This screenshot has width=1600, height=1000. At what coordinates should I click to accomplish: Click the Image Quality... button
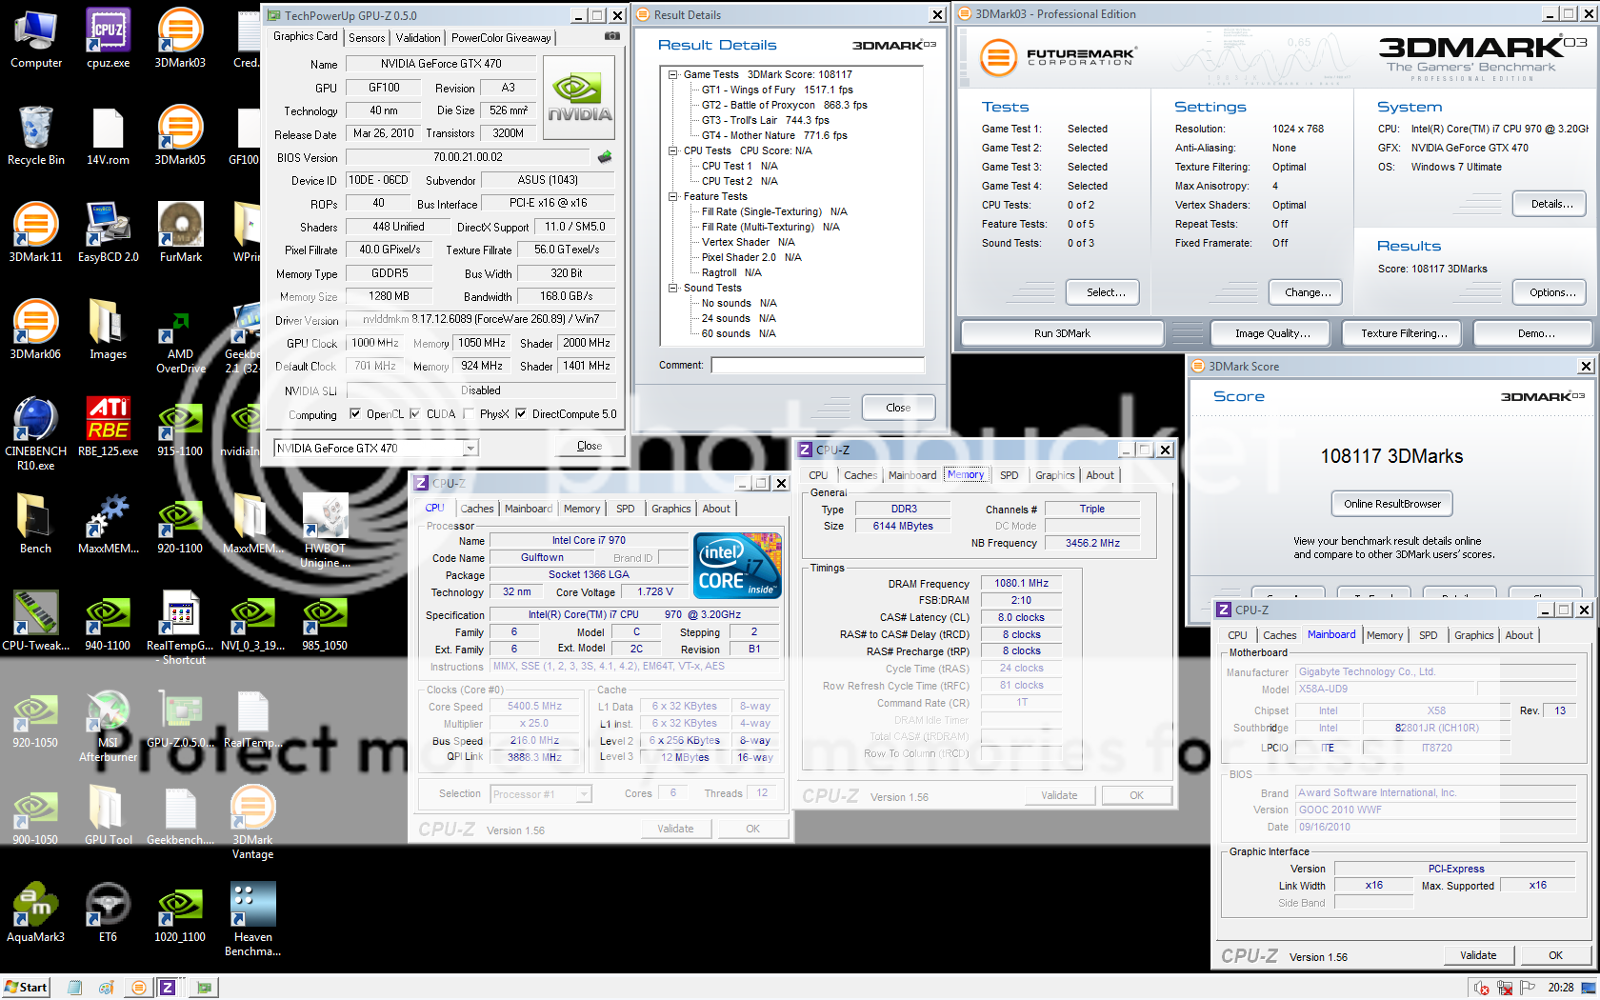1272,333
